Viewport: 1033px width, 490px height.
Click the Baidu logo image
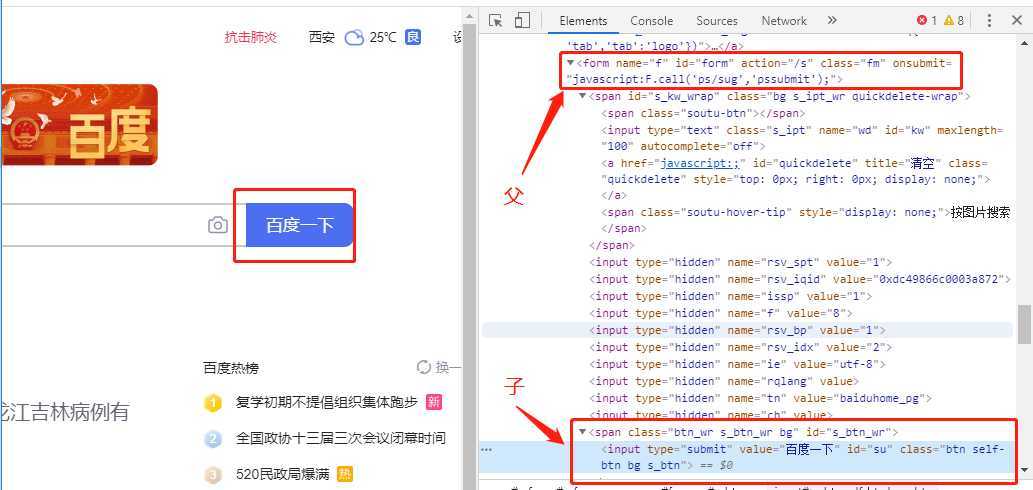coord(79,124)
